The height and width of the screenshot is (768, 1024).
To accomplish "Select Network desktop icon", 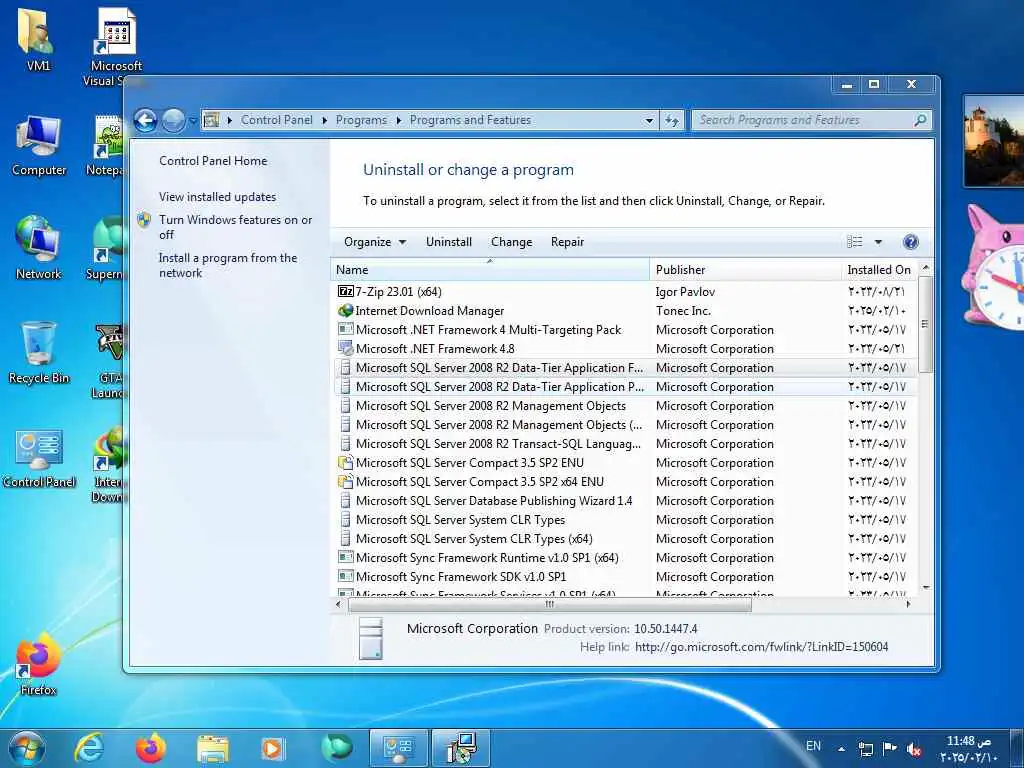I will (x=39, y=248).
